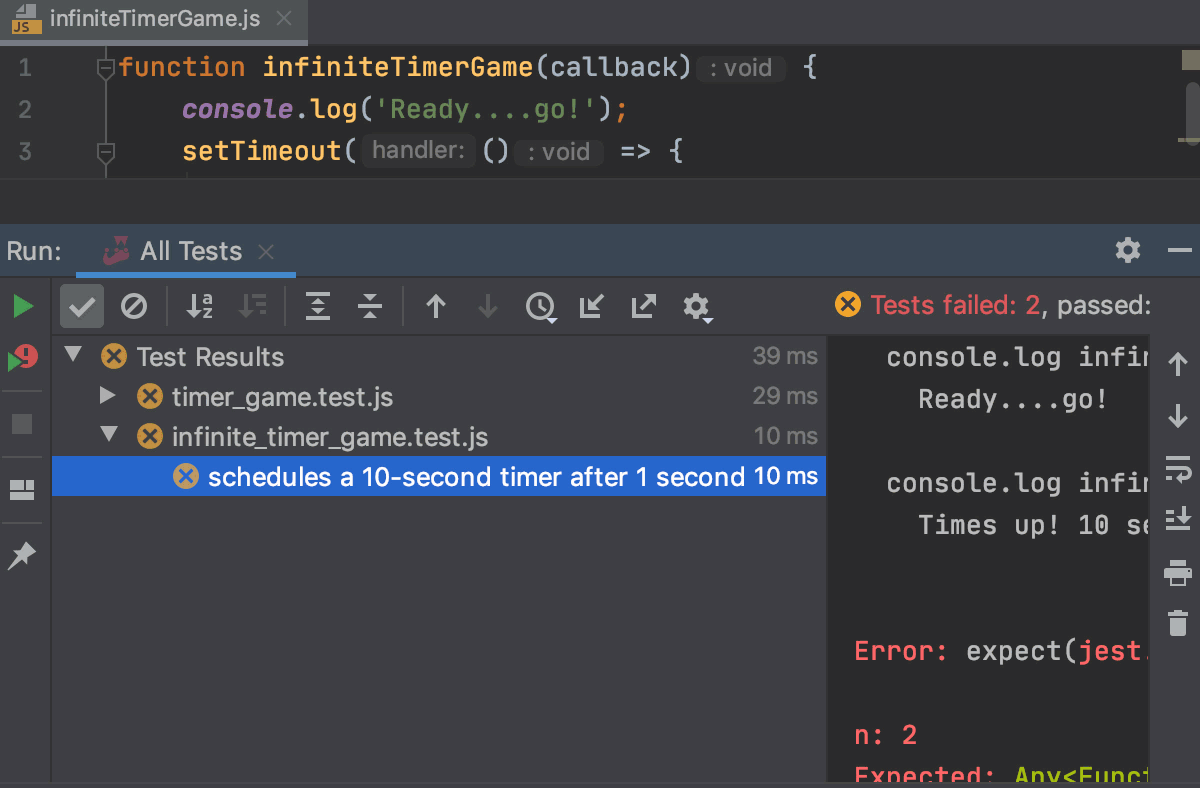Rerun all tests with the green run arrow
Screen dimensions: 1200x788
(x=22, y=306)
